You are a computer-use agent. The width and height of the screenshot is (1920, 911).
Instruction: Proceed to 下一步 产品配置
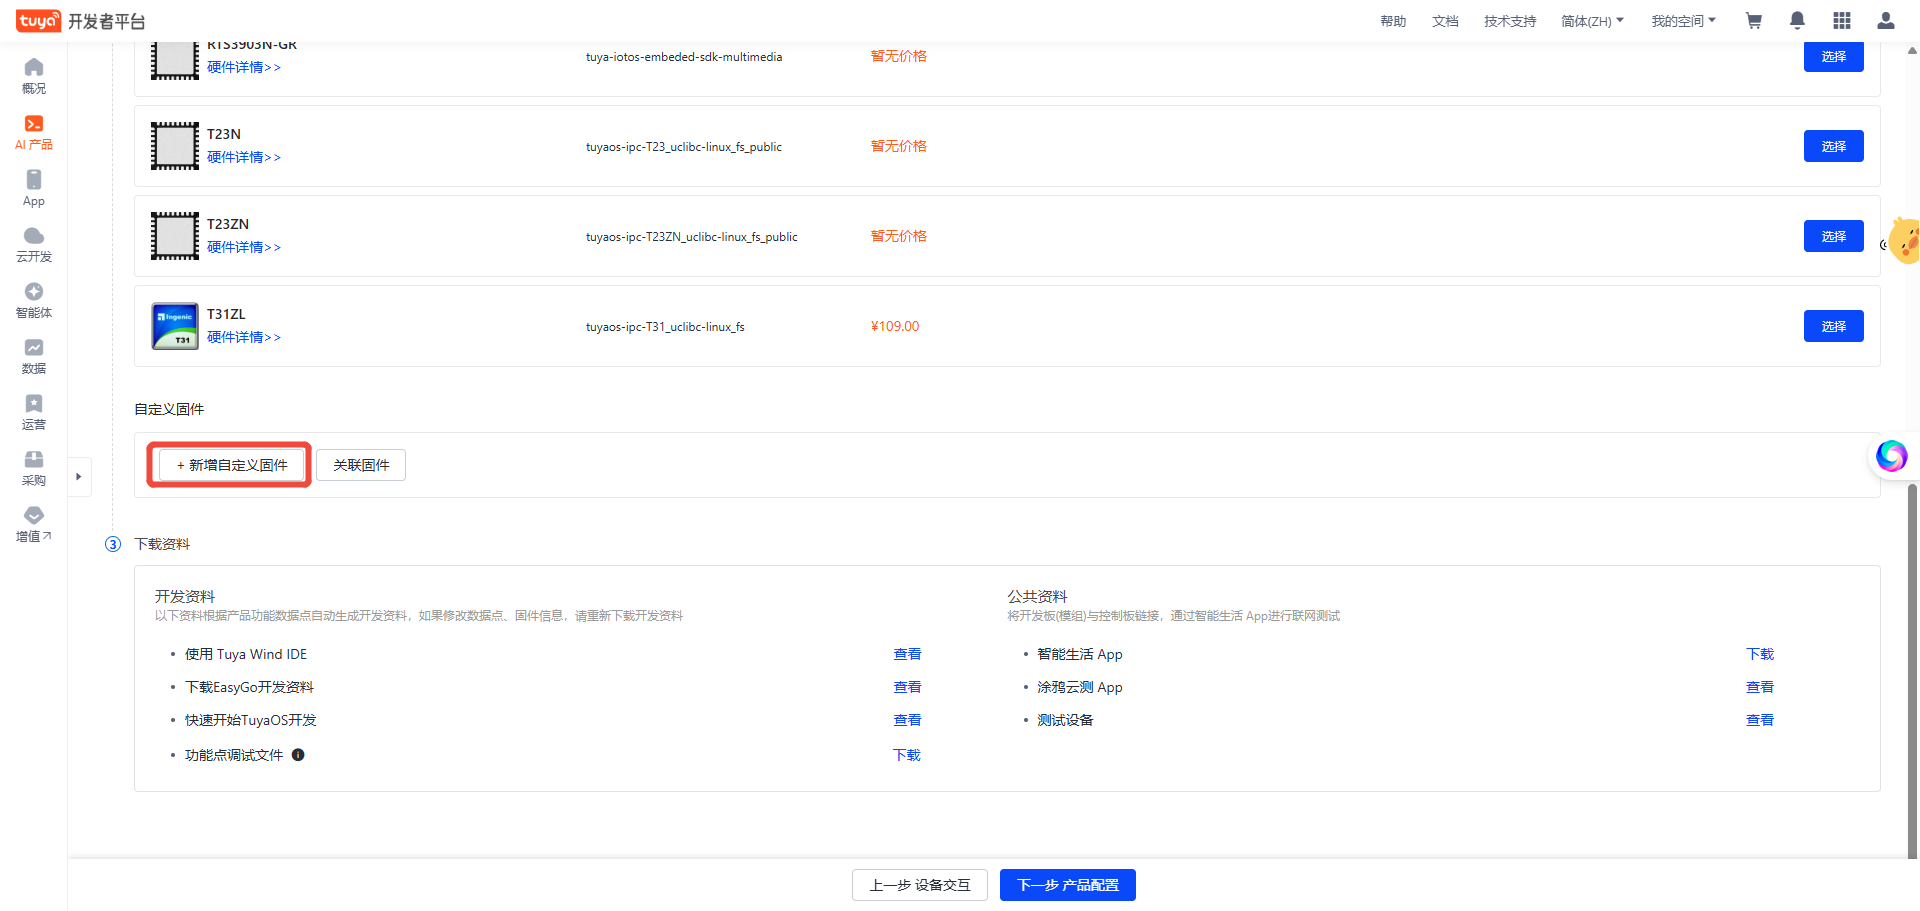pyautogui.click(x=1067, y=885)
